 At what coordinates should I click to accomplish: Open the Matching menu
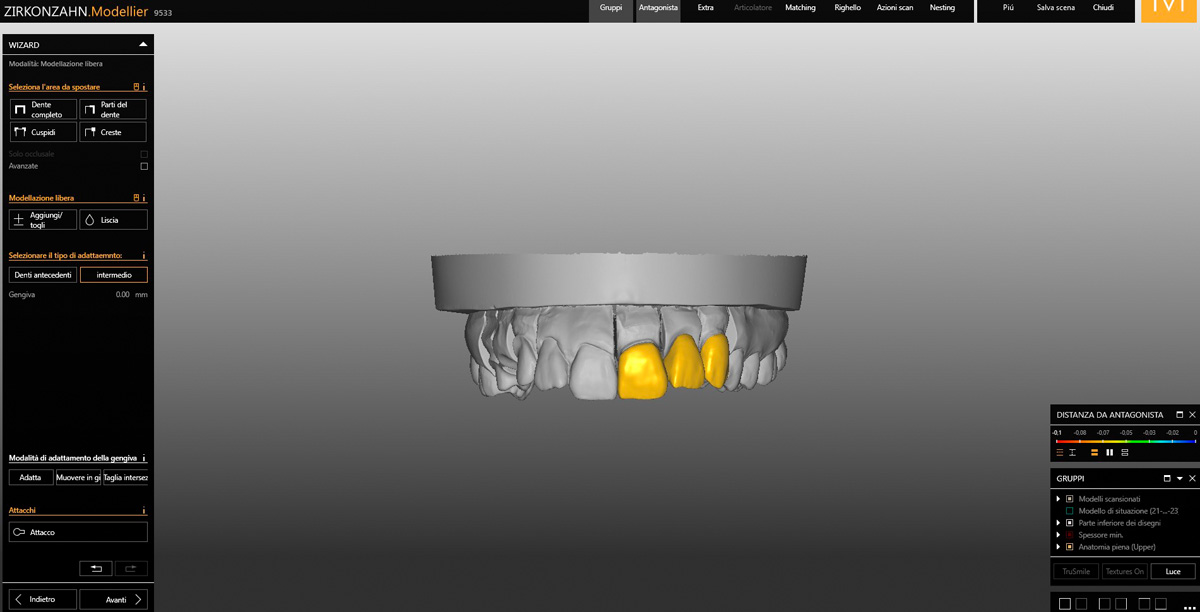[800, 8]
